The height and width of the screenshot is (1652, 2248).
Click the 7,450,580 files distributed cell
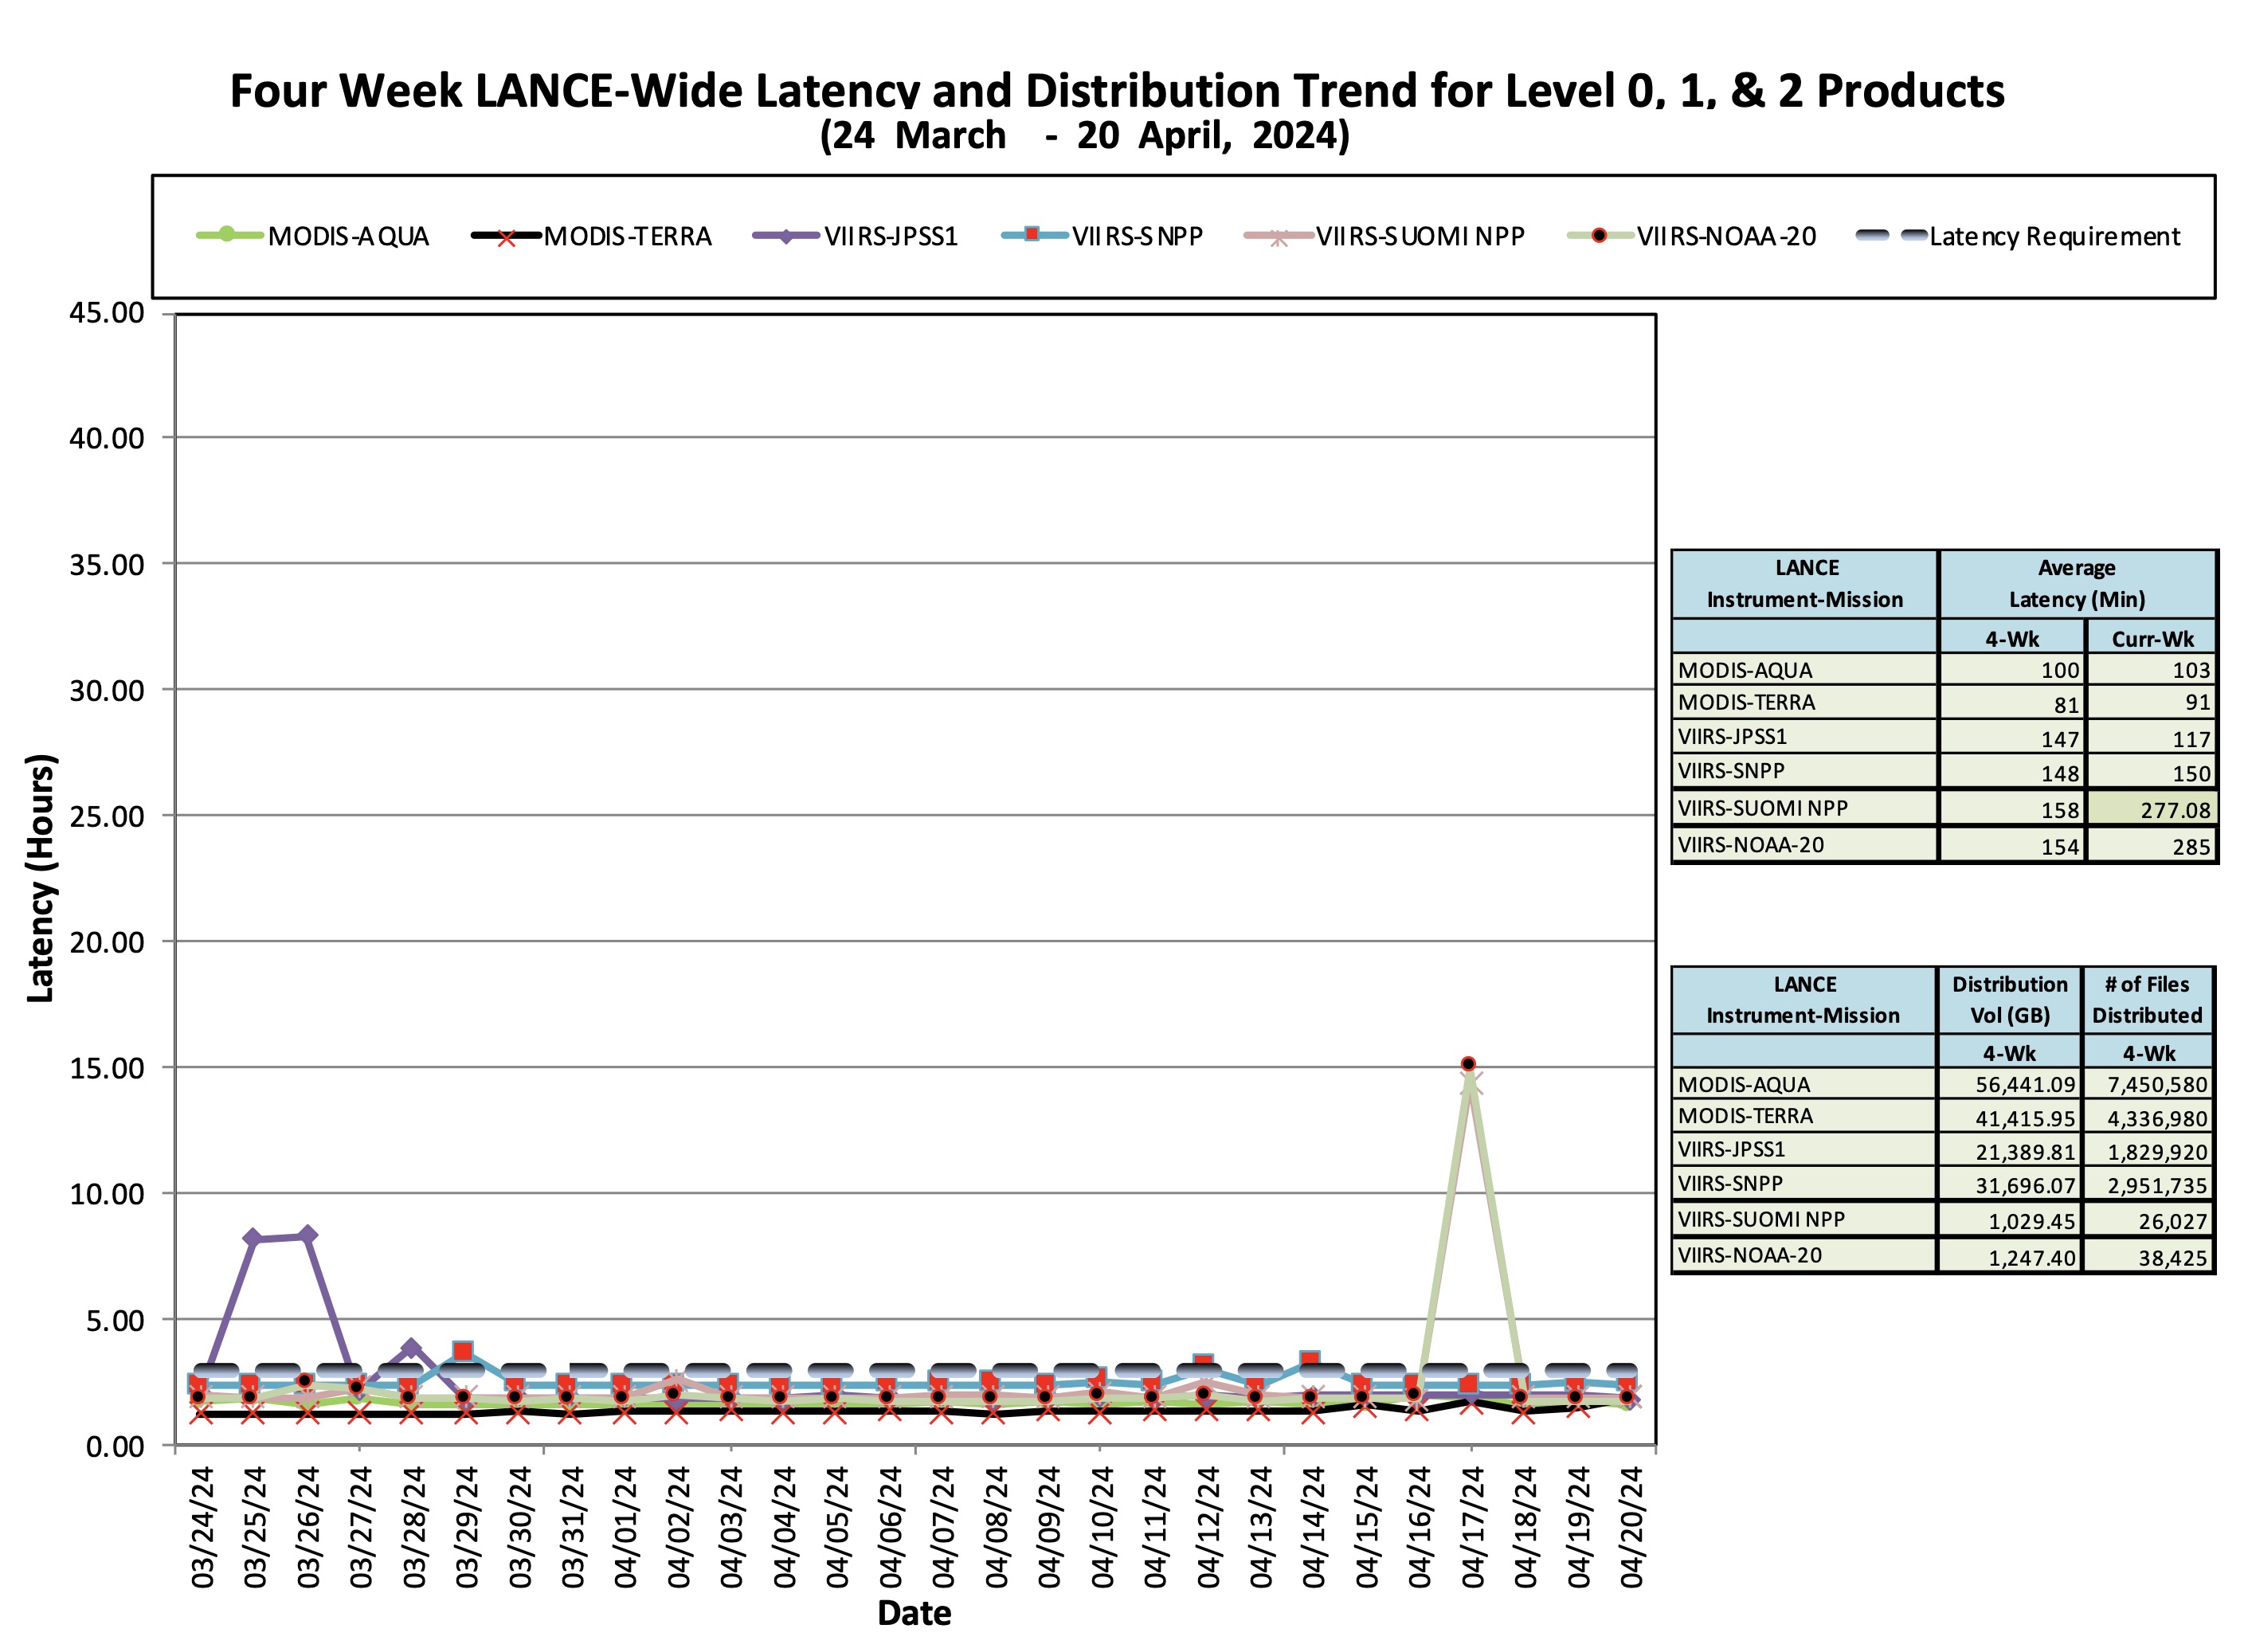click(x=2148, y=1084)
